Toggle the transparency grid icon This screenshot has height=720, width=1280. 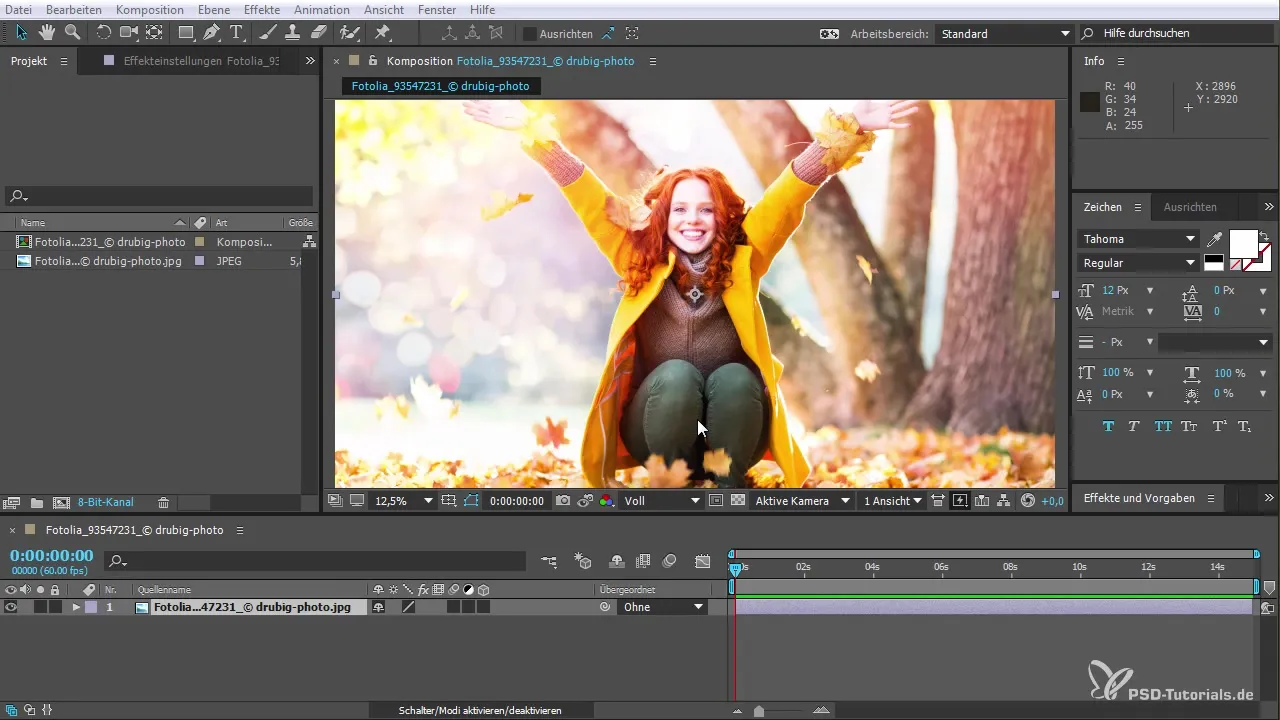point(738,501)
